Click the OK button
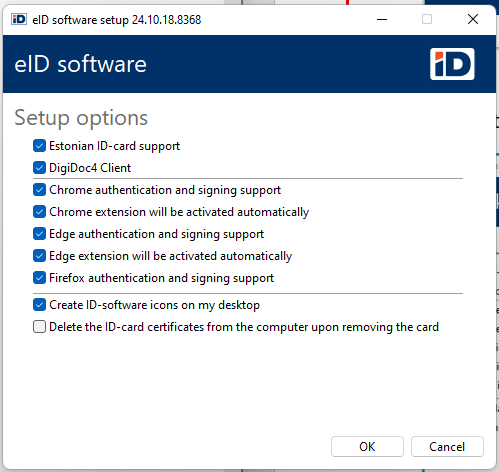 click(367, 446)
